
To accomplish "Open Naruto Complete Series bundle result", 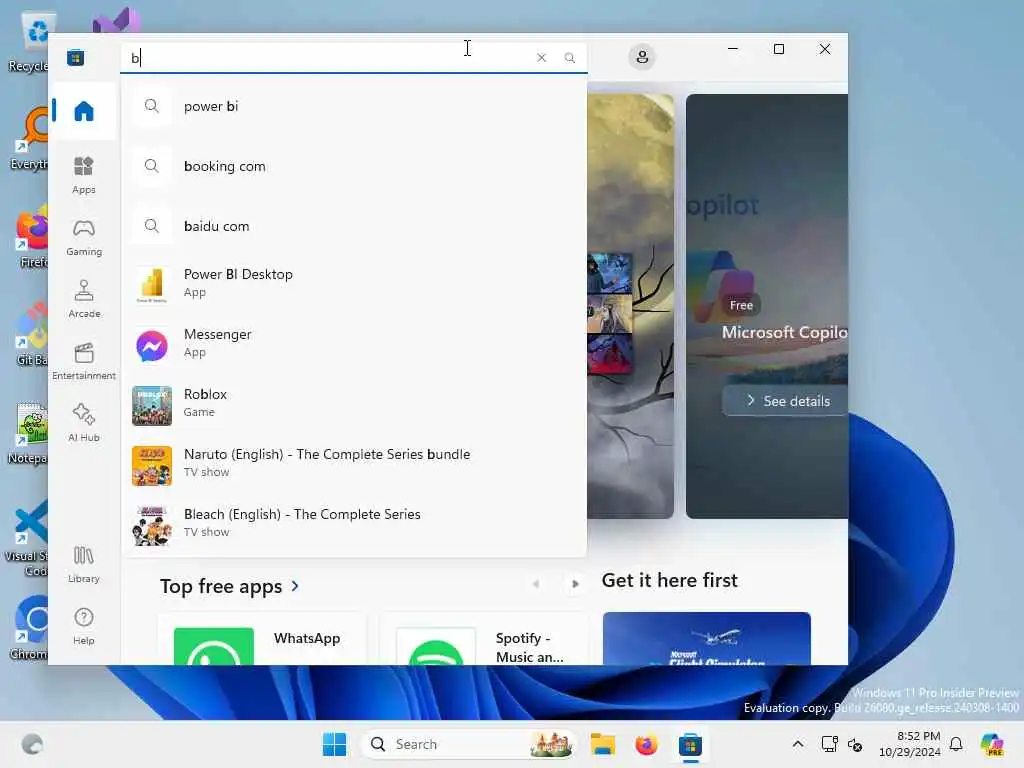I will tap(354, 464).
